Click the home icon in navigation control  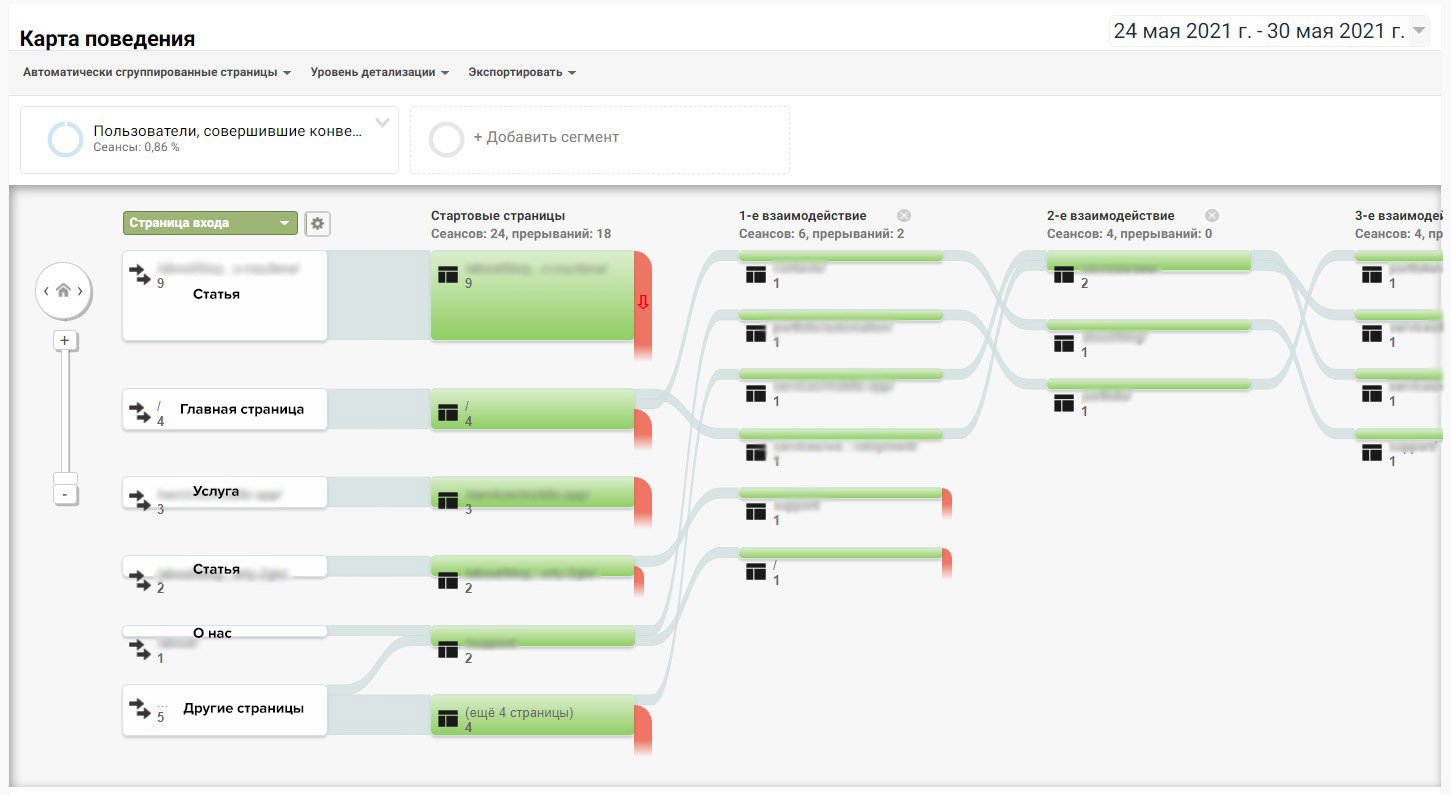pos(63,291)
